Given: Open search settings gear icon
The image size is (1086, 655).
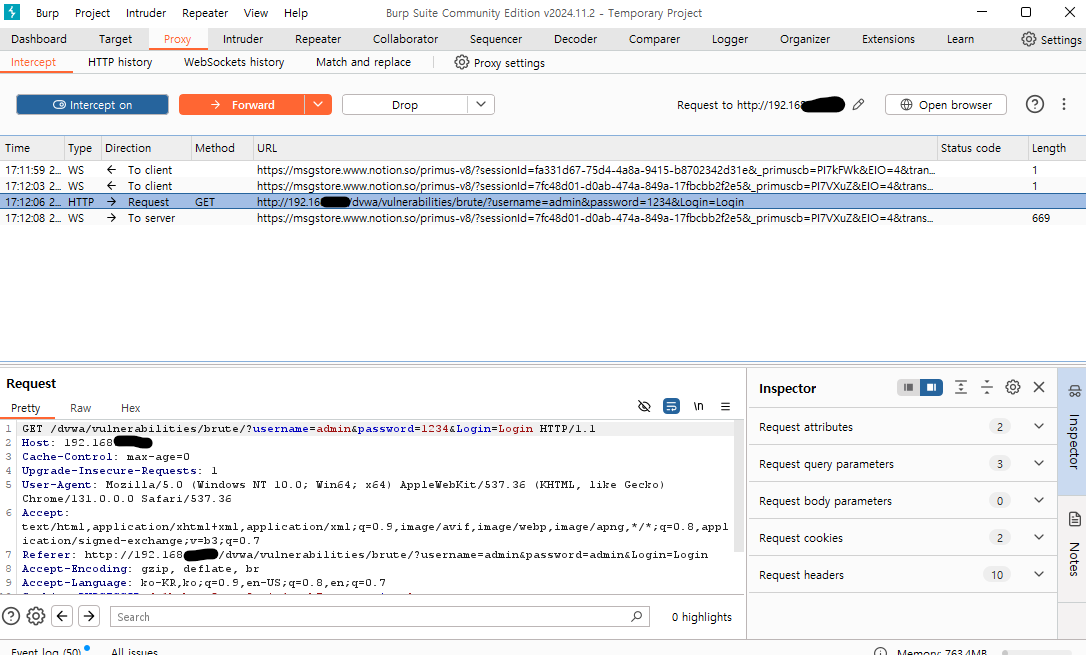Looking at the screenshot, I should click(36, 616).
